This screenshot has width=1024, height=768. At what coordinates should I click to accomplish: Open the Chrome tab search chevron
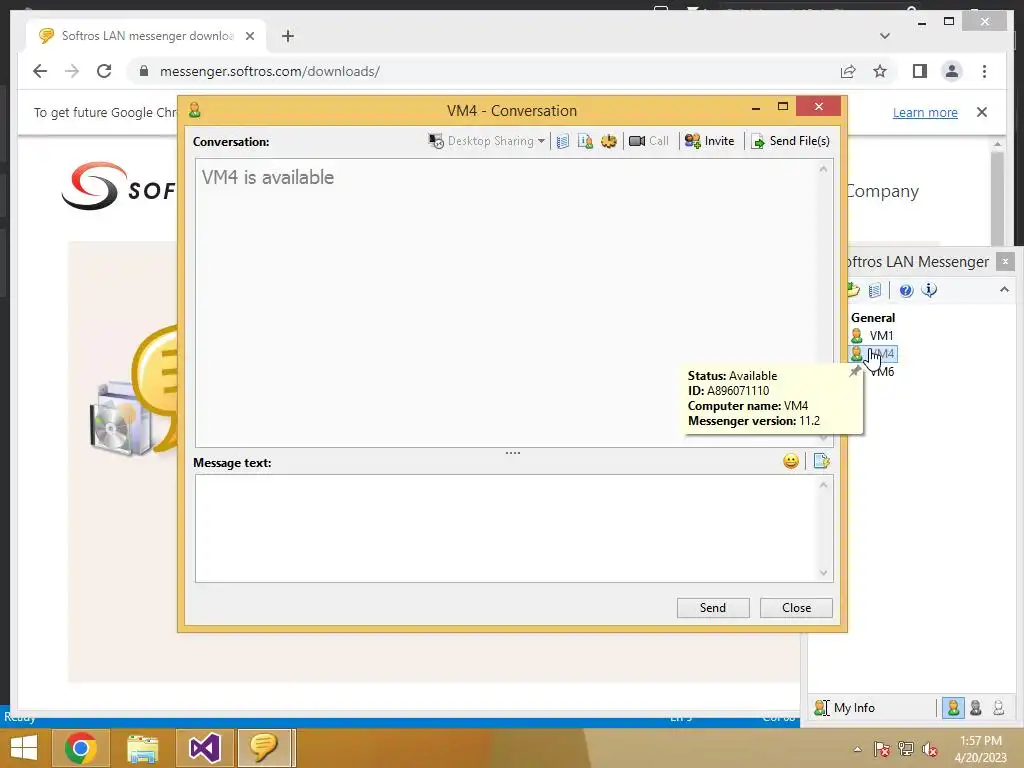point(884,36)
